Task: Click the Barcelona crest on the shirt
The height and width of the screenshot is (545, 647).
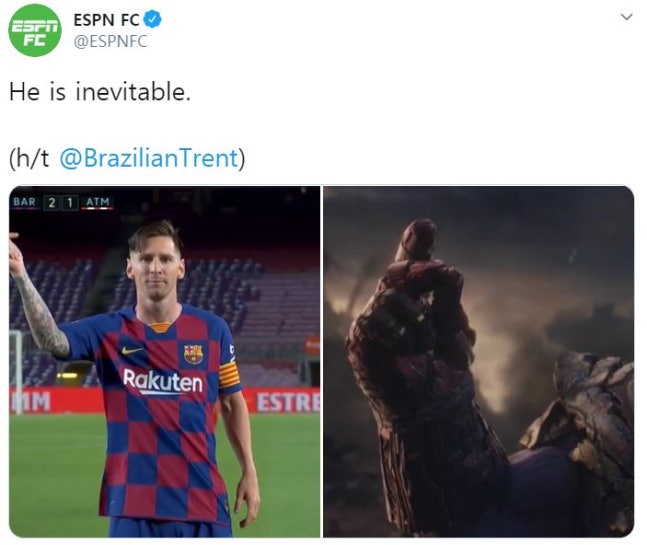Action: point(194,354)
